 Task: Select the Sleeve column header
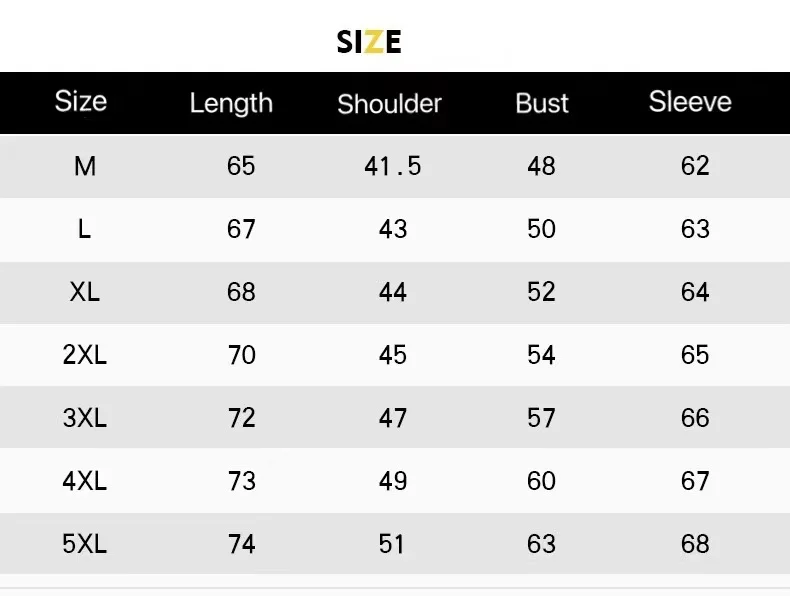pos(690,102)
